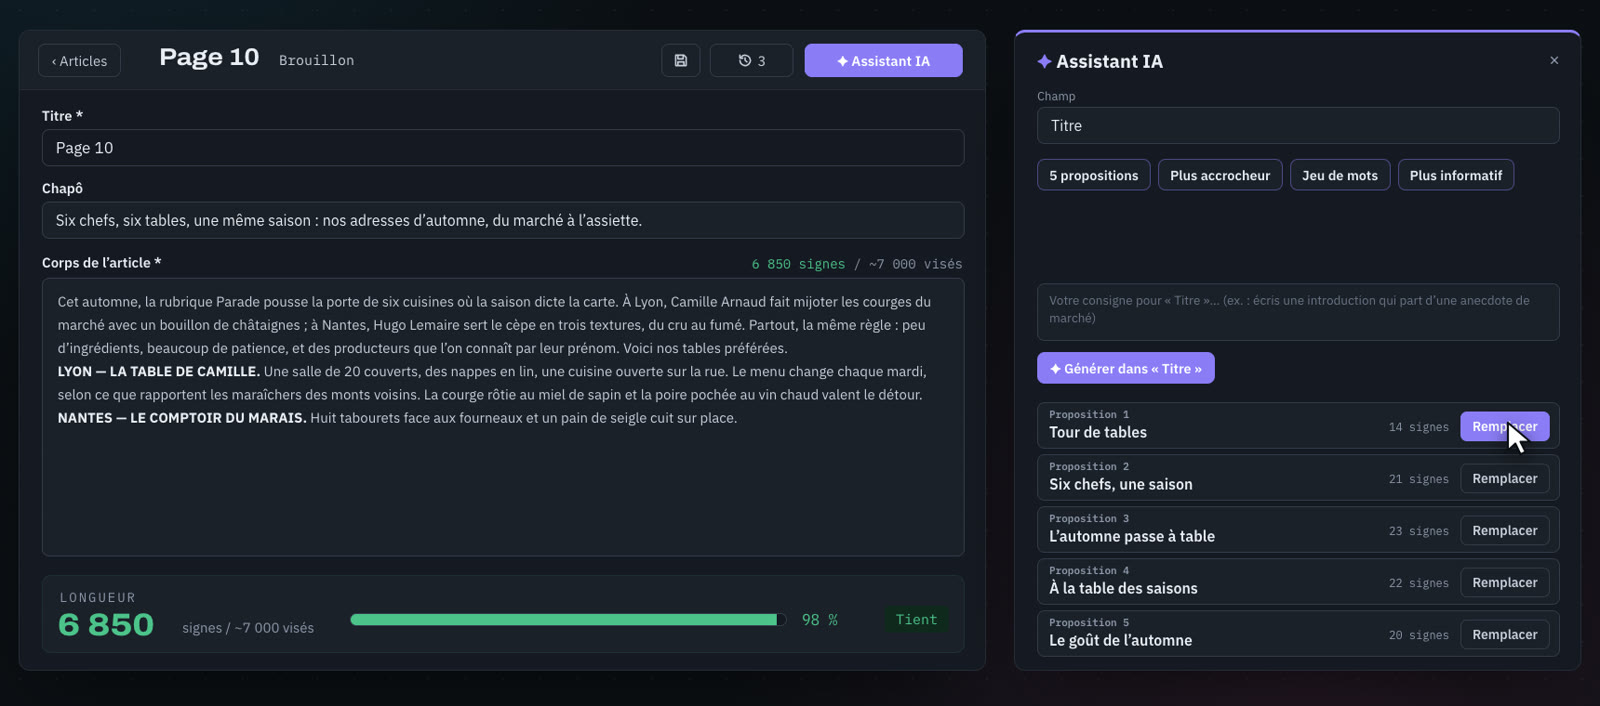The height and width of the screenshot is (706, 1600).
Task: Choose the Plus informatif chip
Action: pyautogui.click(x=1455, y=175)
